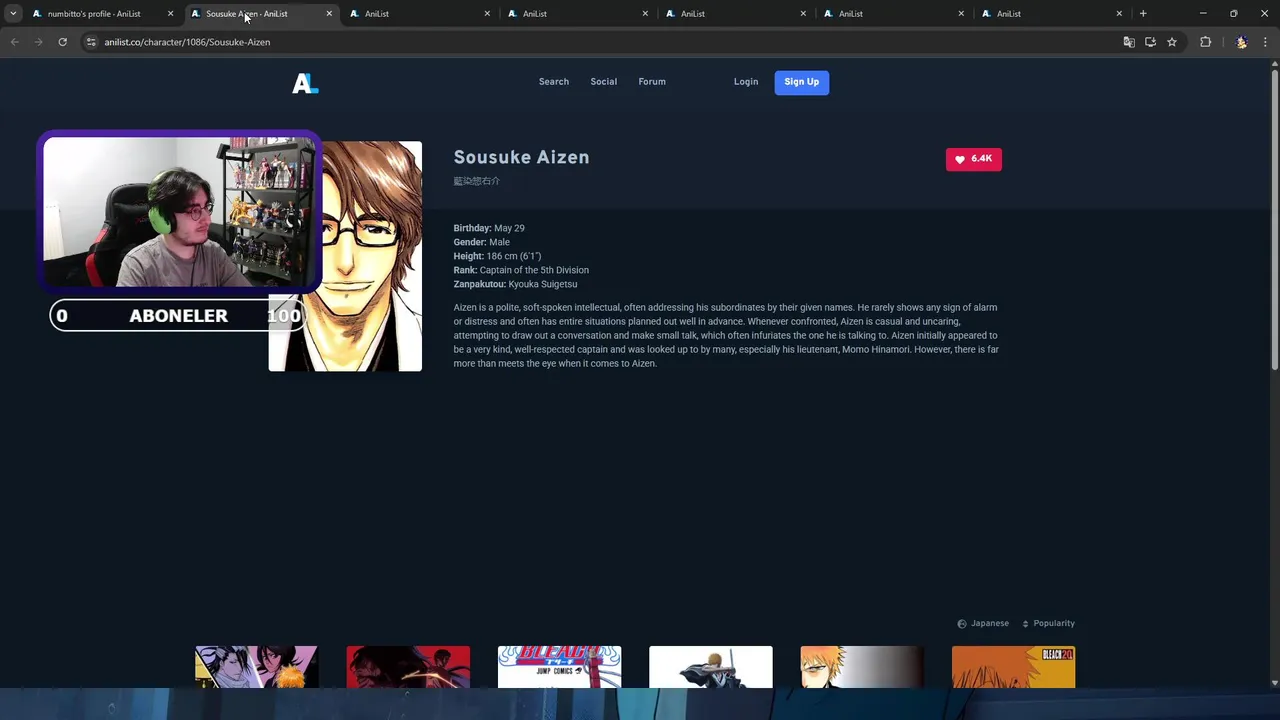Open the orange Bleach cover thumbnail

click(1013, 667)
